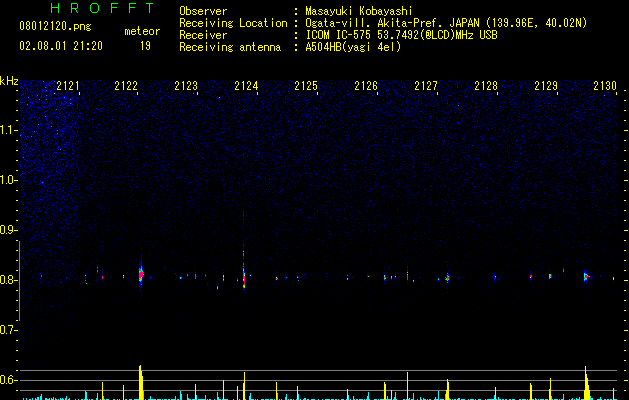Click the 2124 time marker
The height and width of the screenshot is (400, 629).
[x=246, y=86]
